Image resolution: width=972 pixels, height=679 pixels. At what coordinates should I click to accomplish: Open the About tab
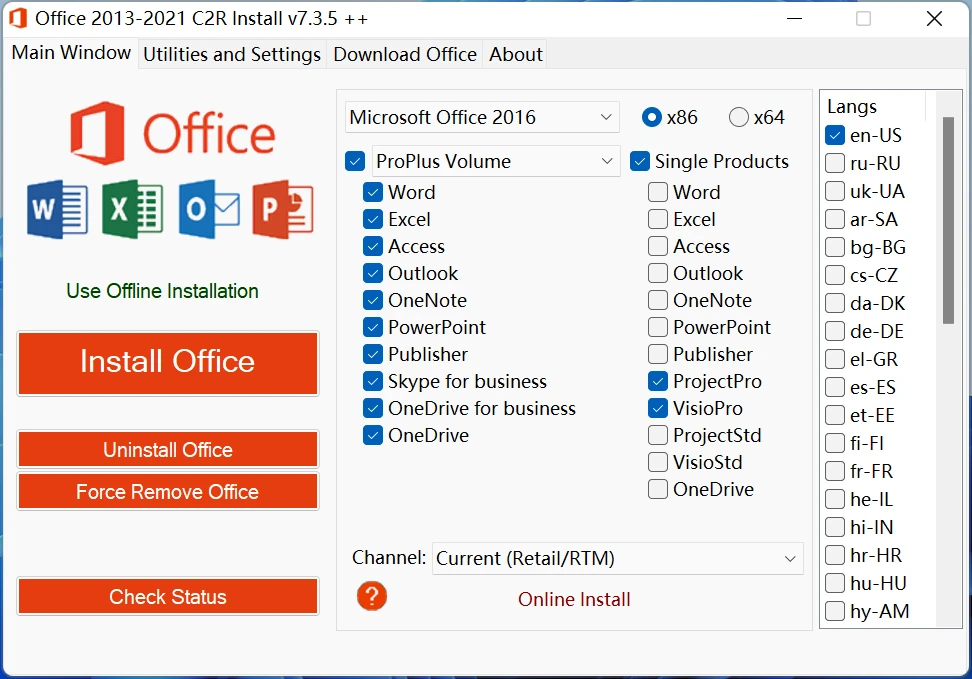516,54
